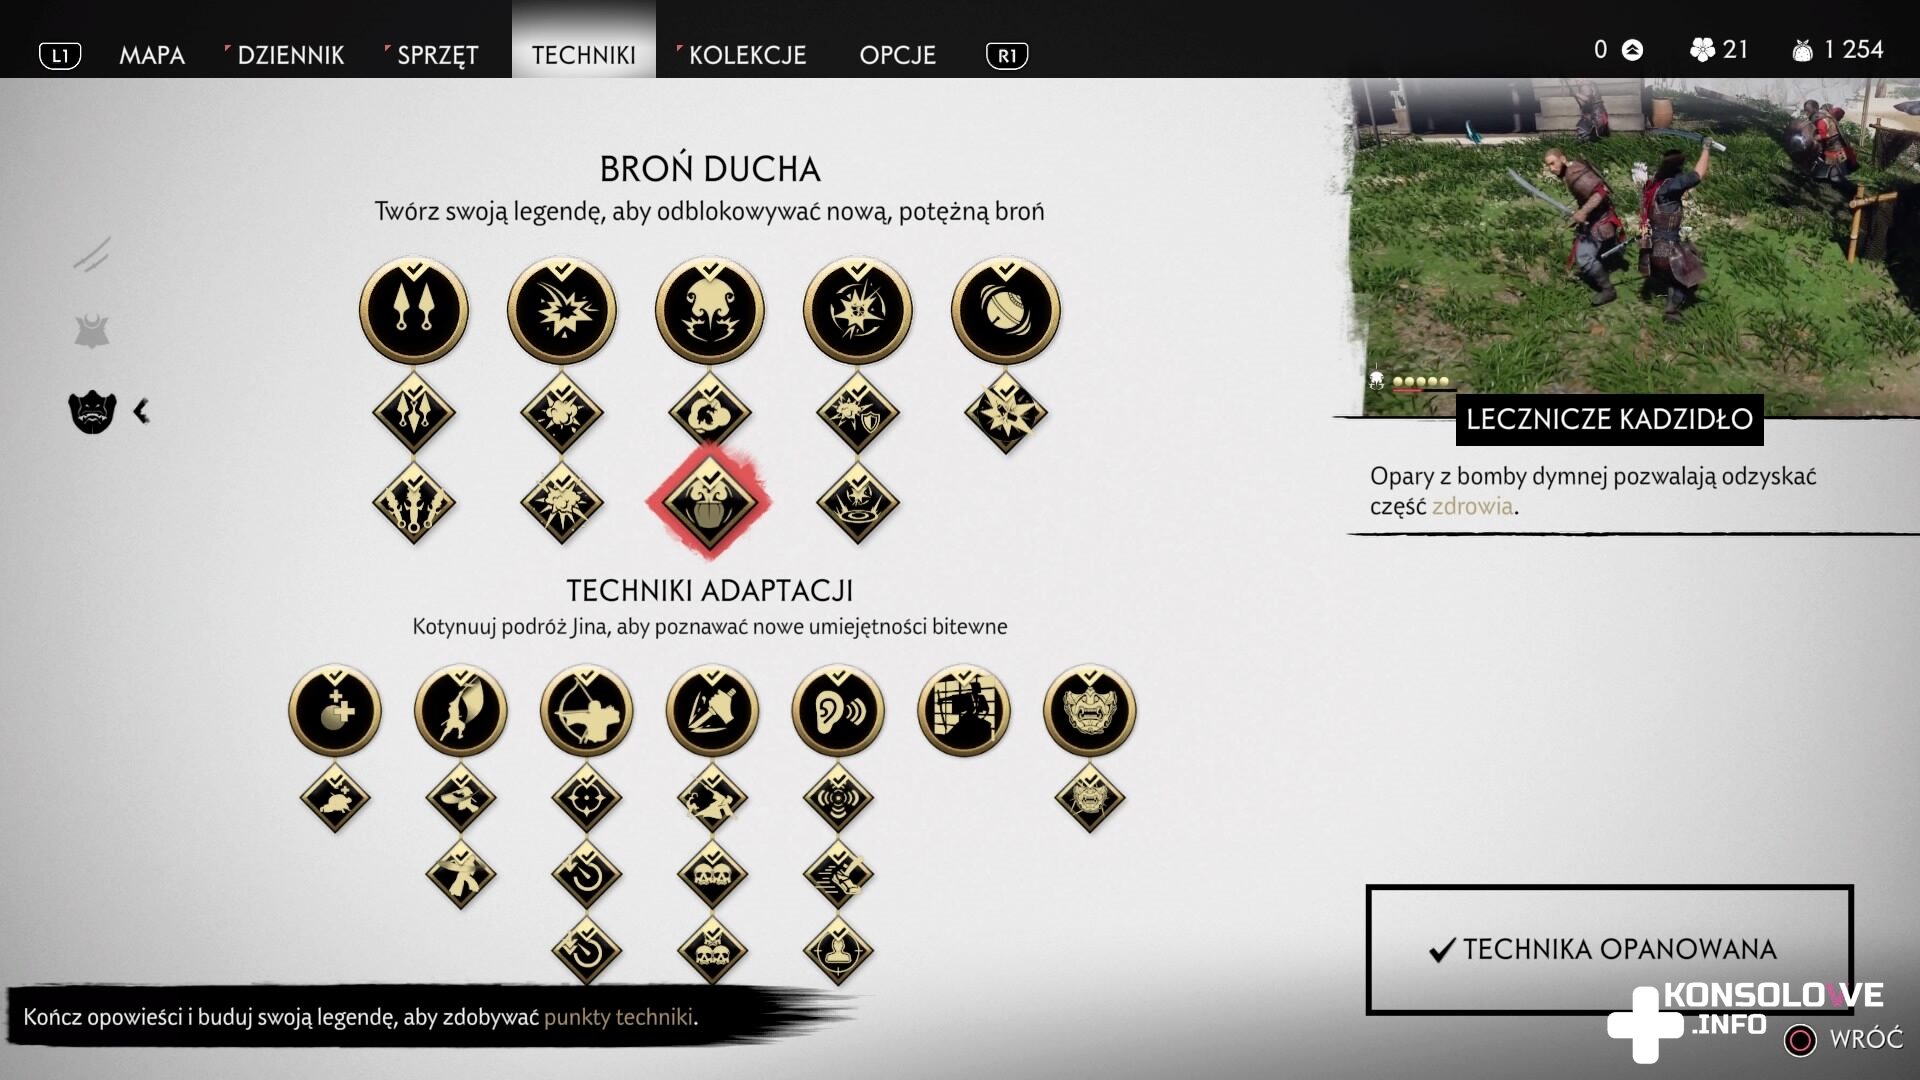This screenshot has width=1920, height=1080.
Task: Open the SPRZĘT tab
Action: (438, 55)
